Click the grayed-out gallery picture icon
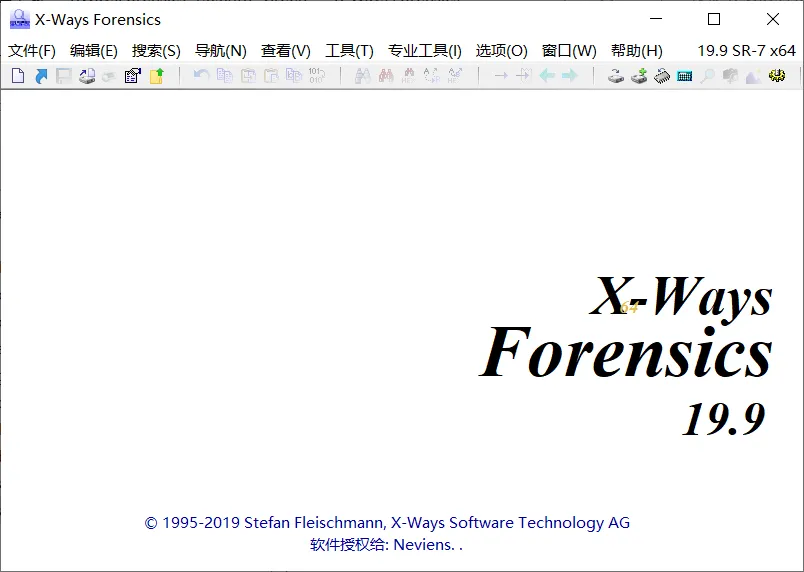804x572 pixels. click(753, 76)
